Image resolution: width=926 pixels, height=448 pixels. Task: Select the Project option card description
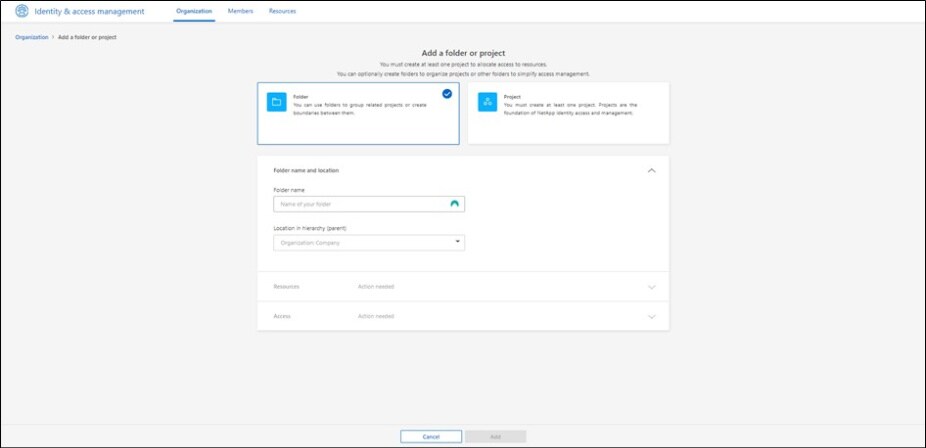[570, 108]
